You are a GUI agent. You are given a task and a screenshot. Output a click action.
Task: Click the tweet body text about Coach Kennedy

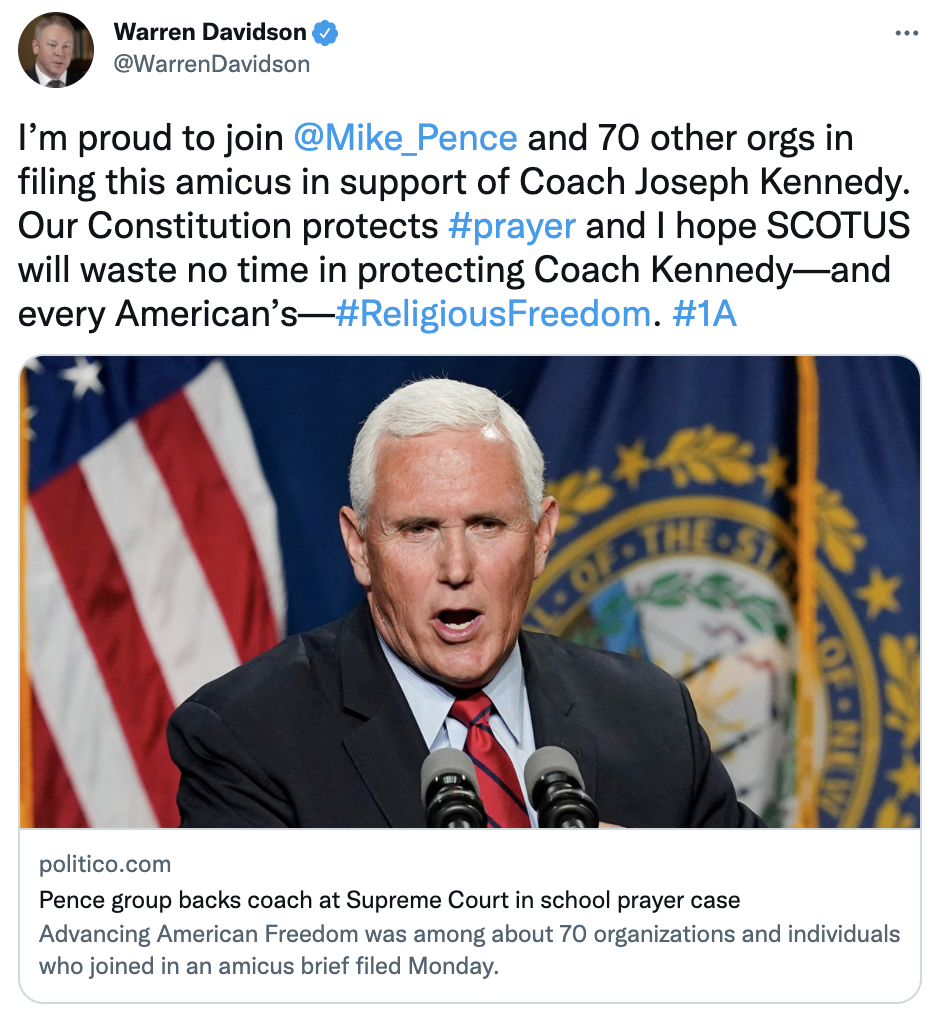point(464,226)
